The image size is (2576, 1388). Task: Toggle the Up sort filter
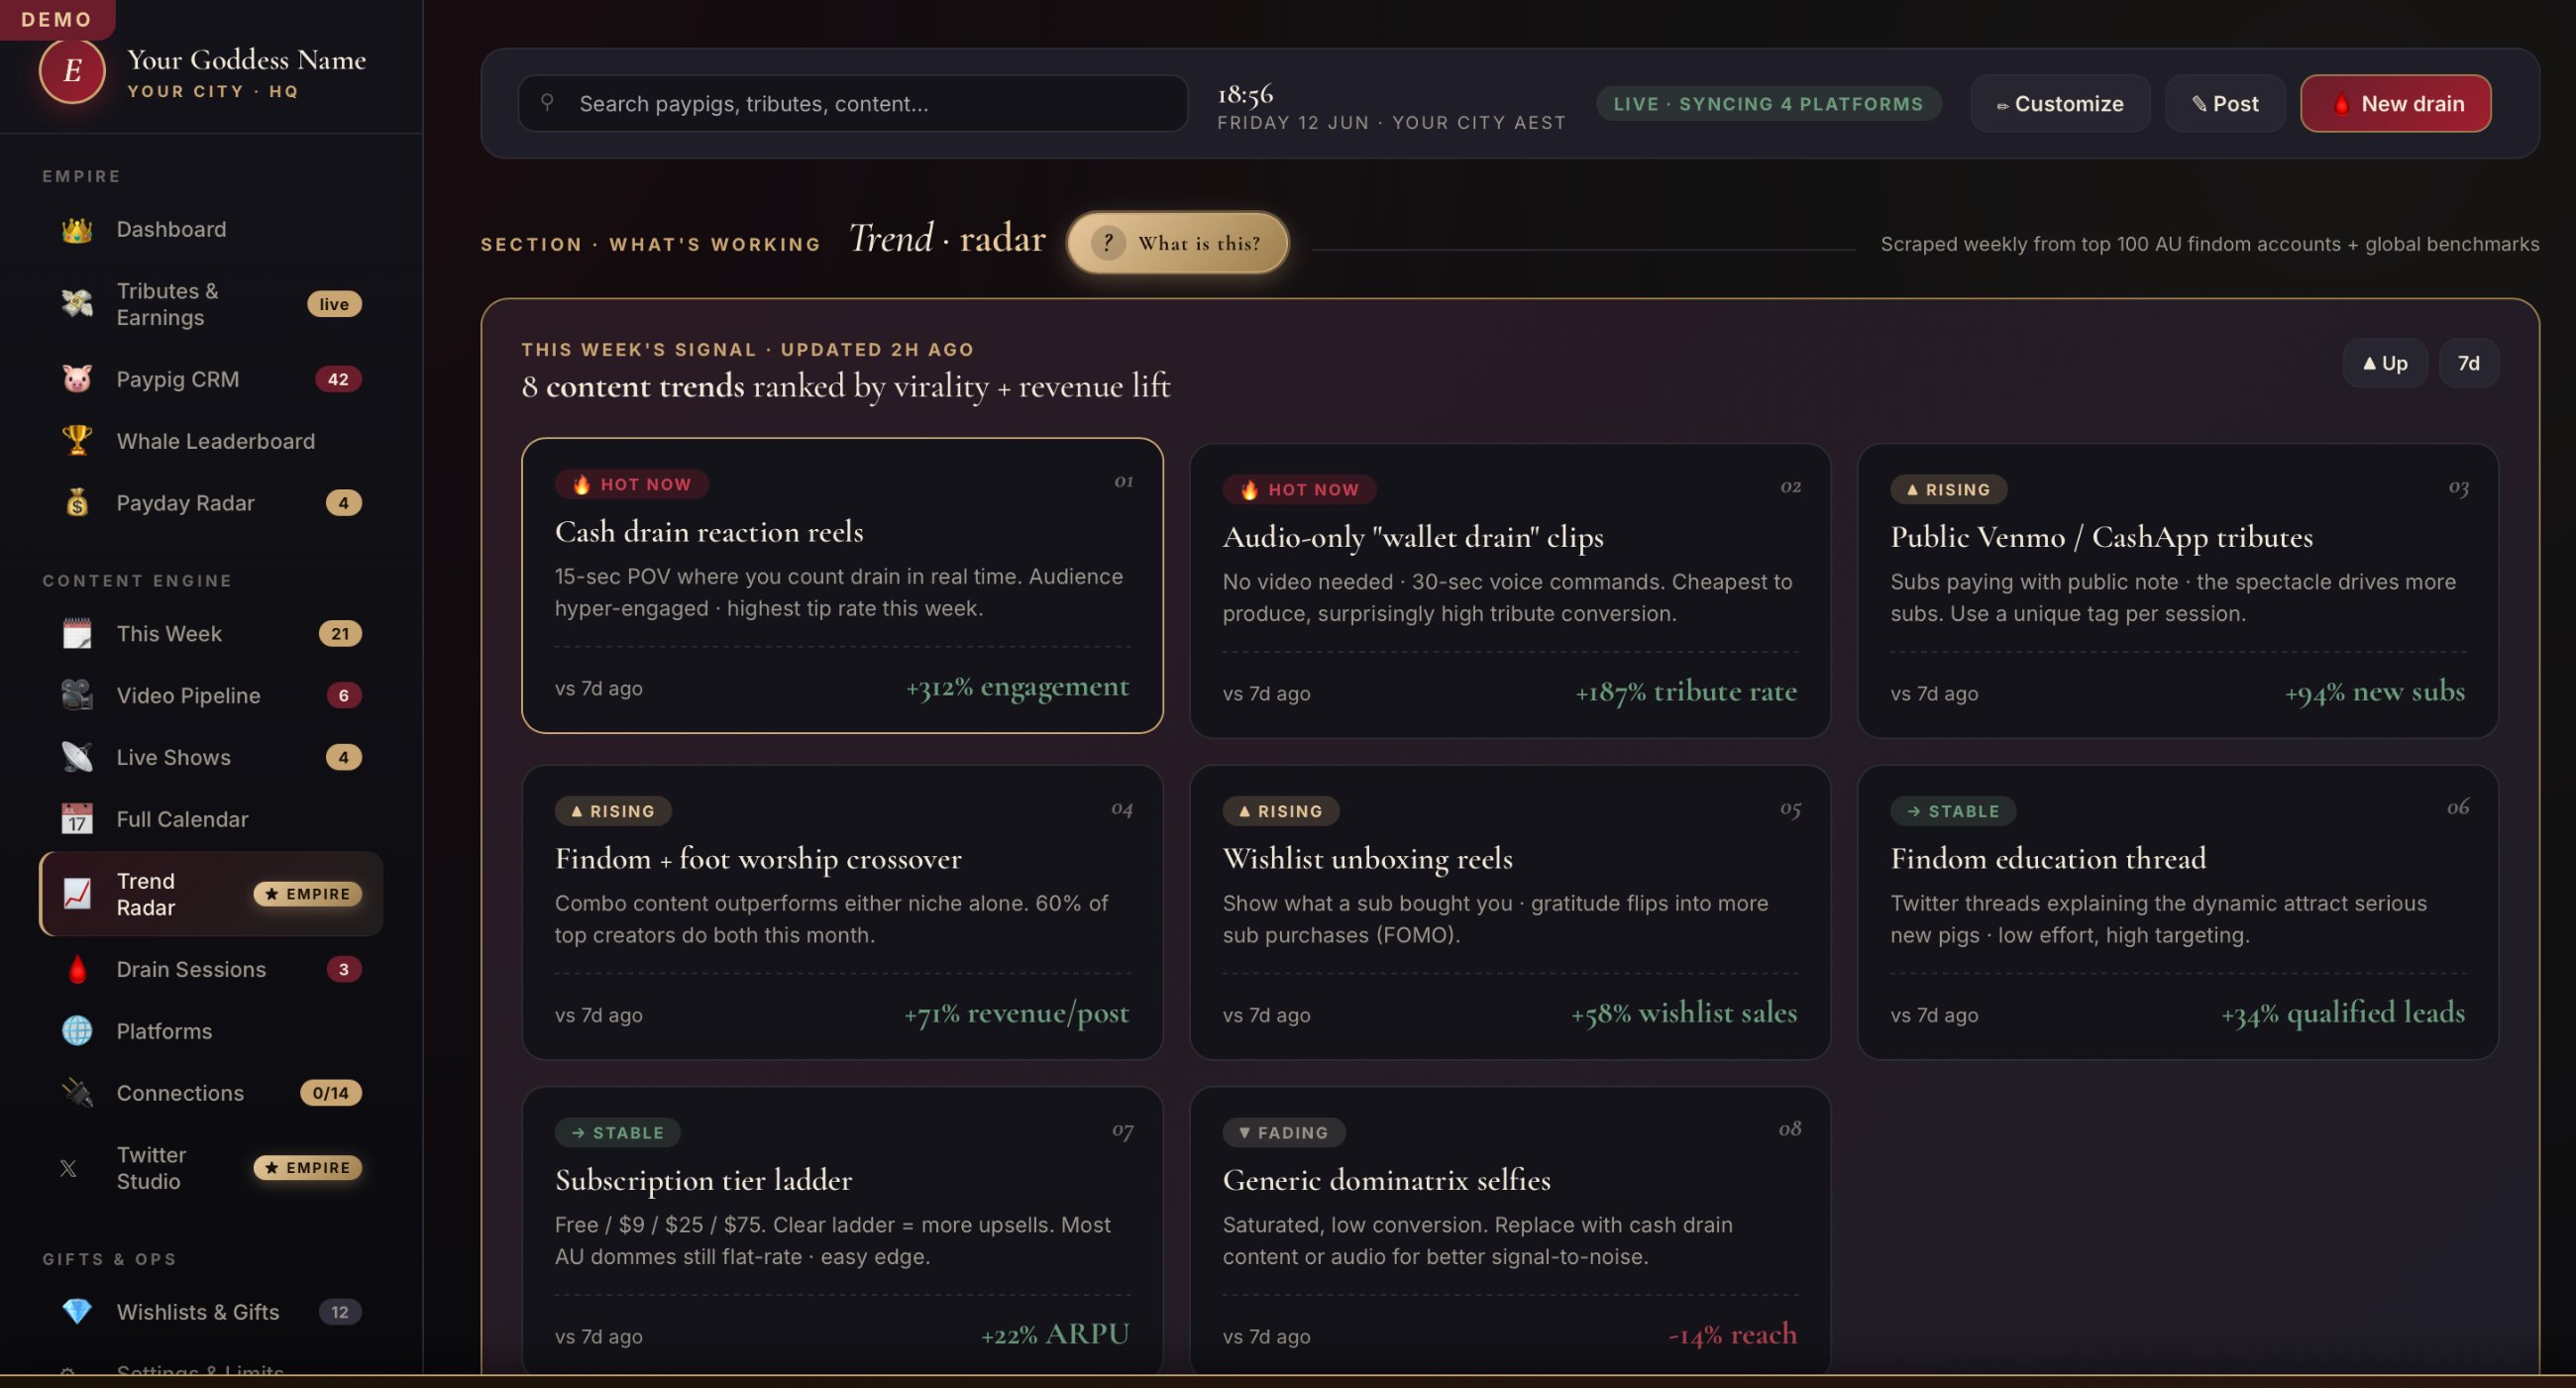(x=2385, y=364)
